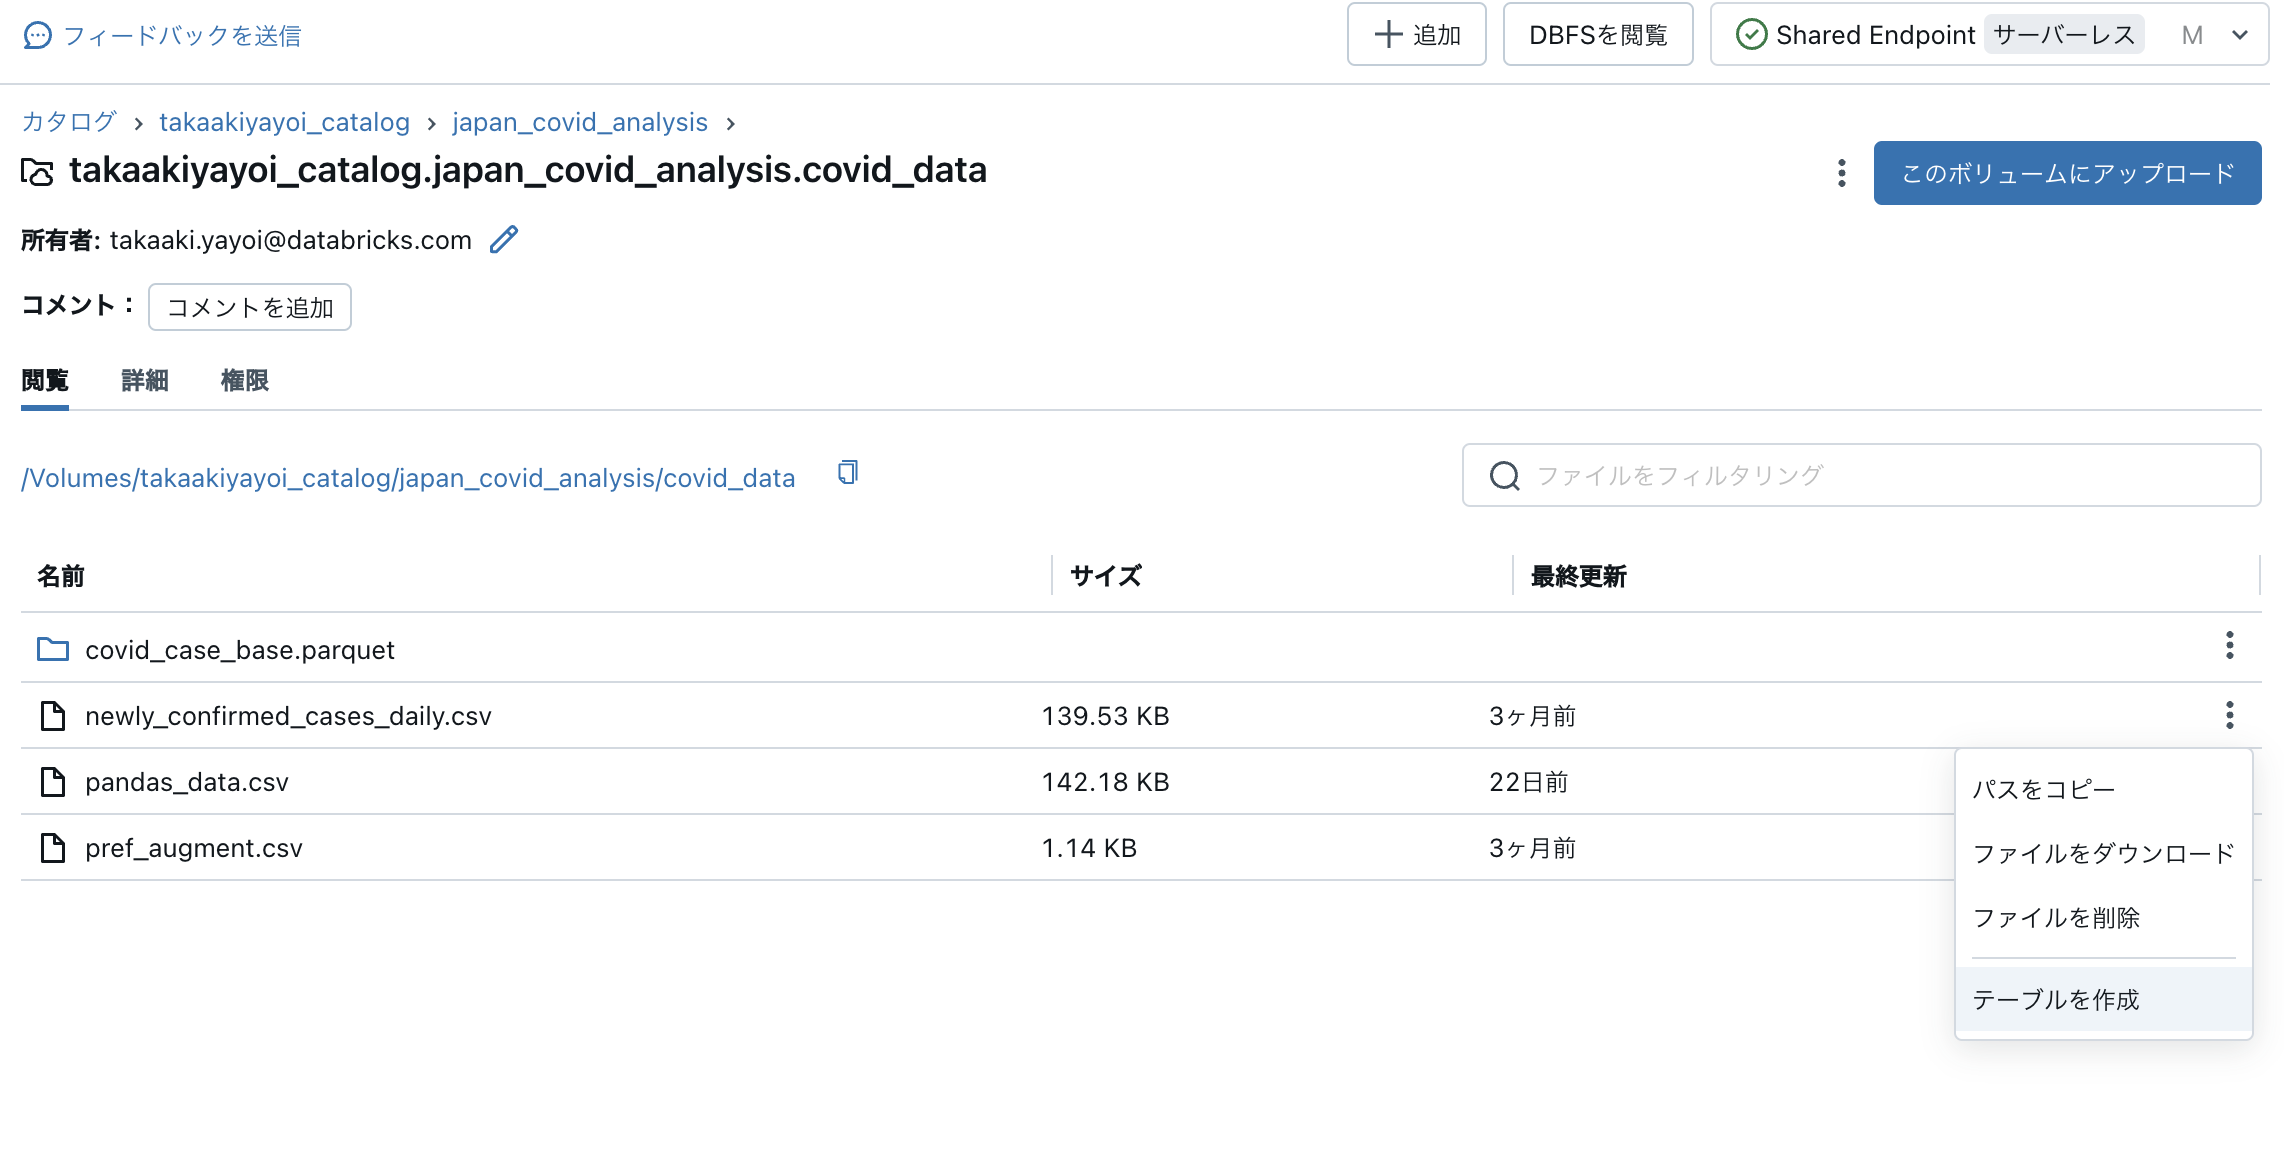
Task: Edit the owner with the pencil icon
Action: [x=504, y=239]
